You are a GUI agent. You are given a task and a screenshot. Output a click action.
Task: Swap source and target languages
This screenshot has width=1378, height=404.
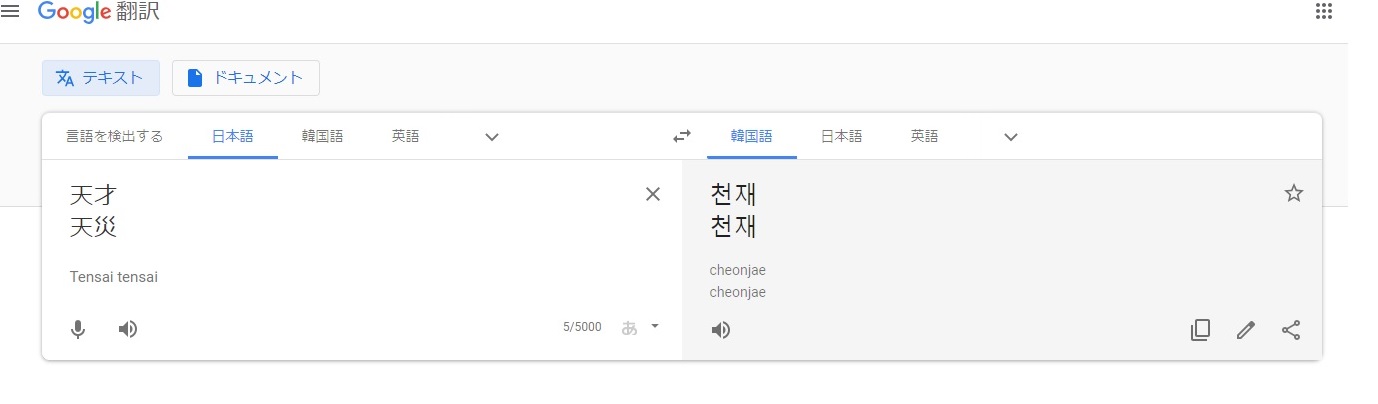coord(682,137)
